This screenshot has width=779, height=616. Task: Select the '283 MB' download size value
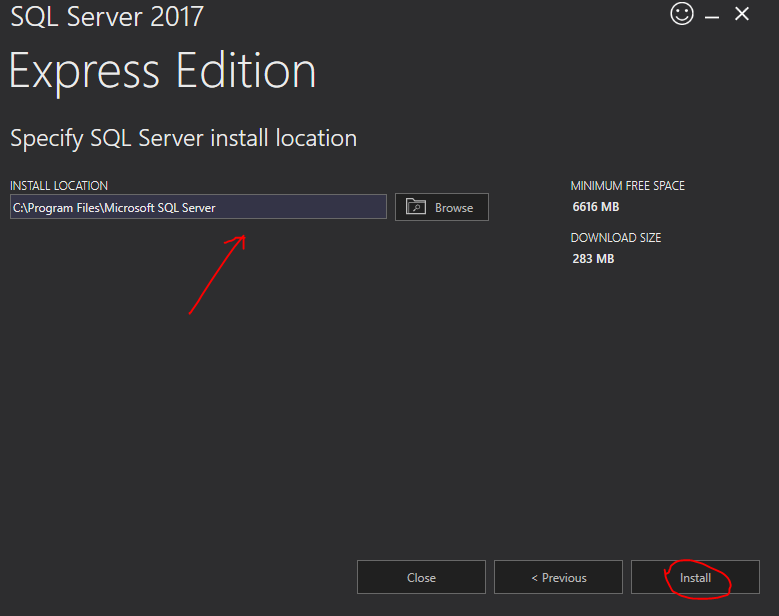593,259
